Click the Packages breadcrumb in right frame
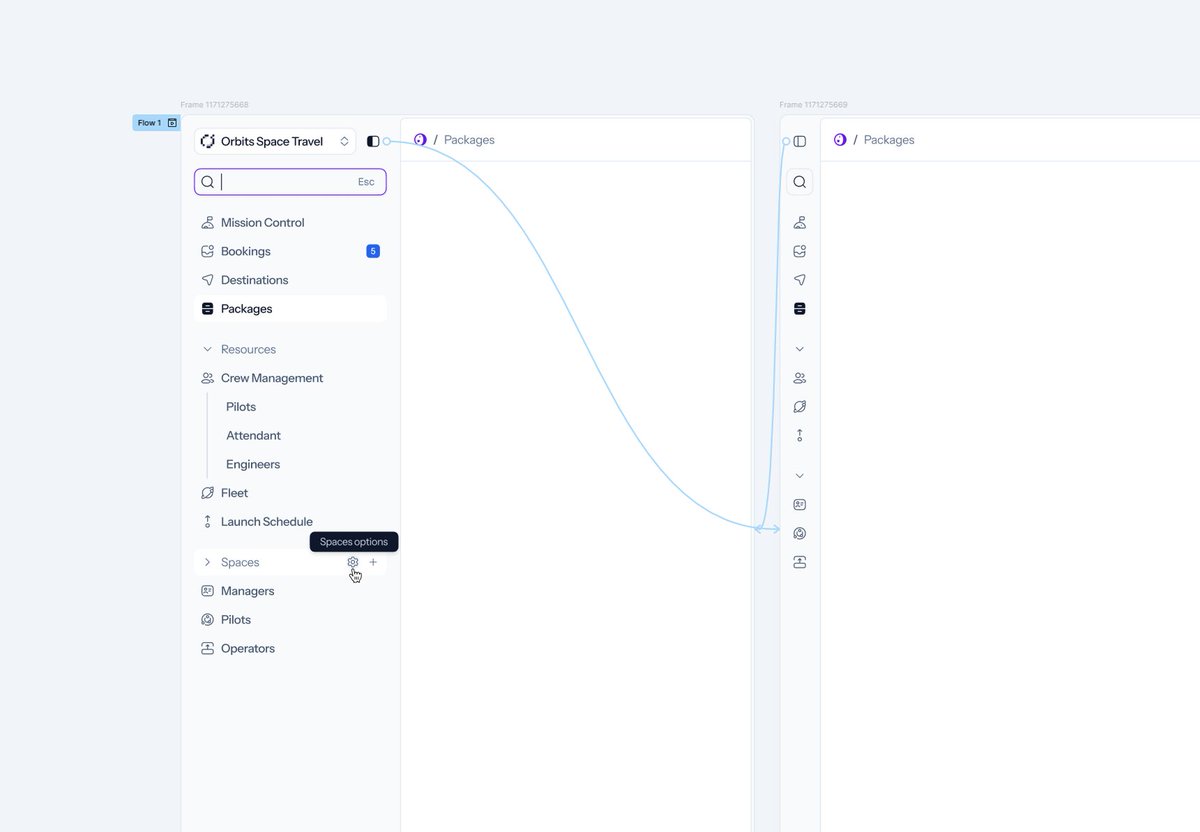 click(889, 140)
